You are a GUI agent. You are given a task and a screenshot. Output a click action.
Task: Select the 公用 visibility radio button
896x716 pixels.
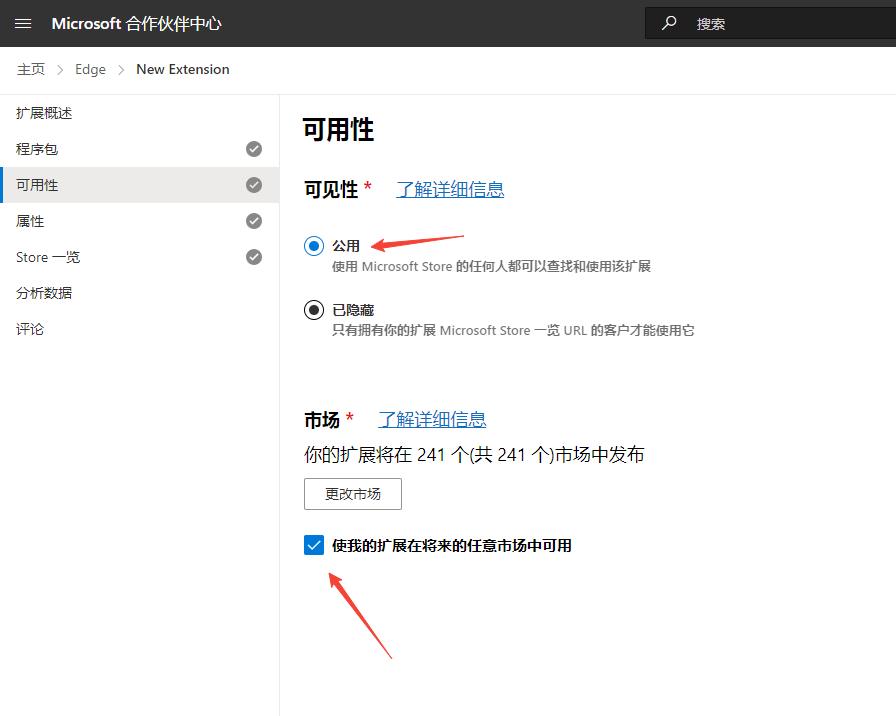tap(314, 246)
